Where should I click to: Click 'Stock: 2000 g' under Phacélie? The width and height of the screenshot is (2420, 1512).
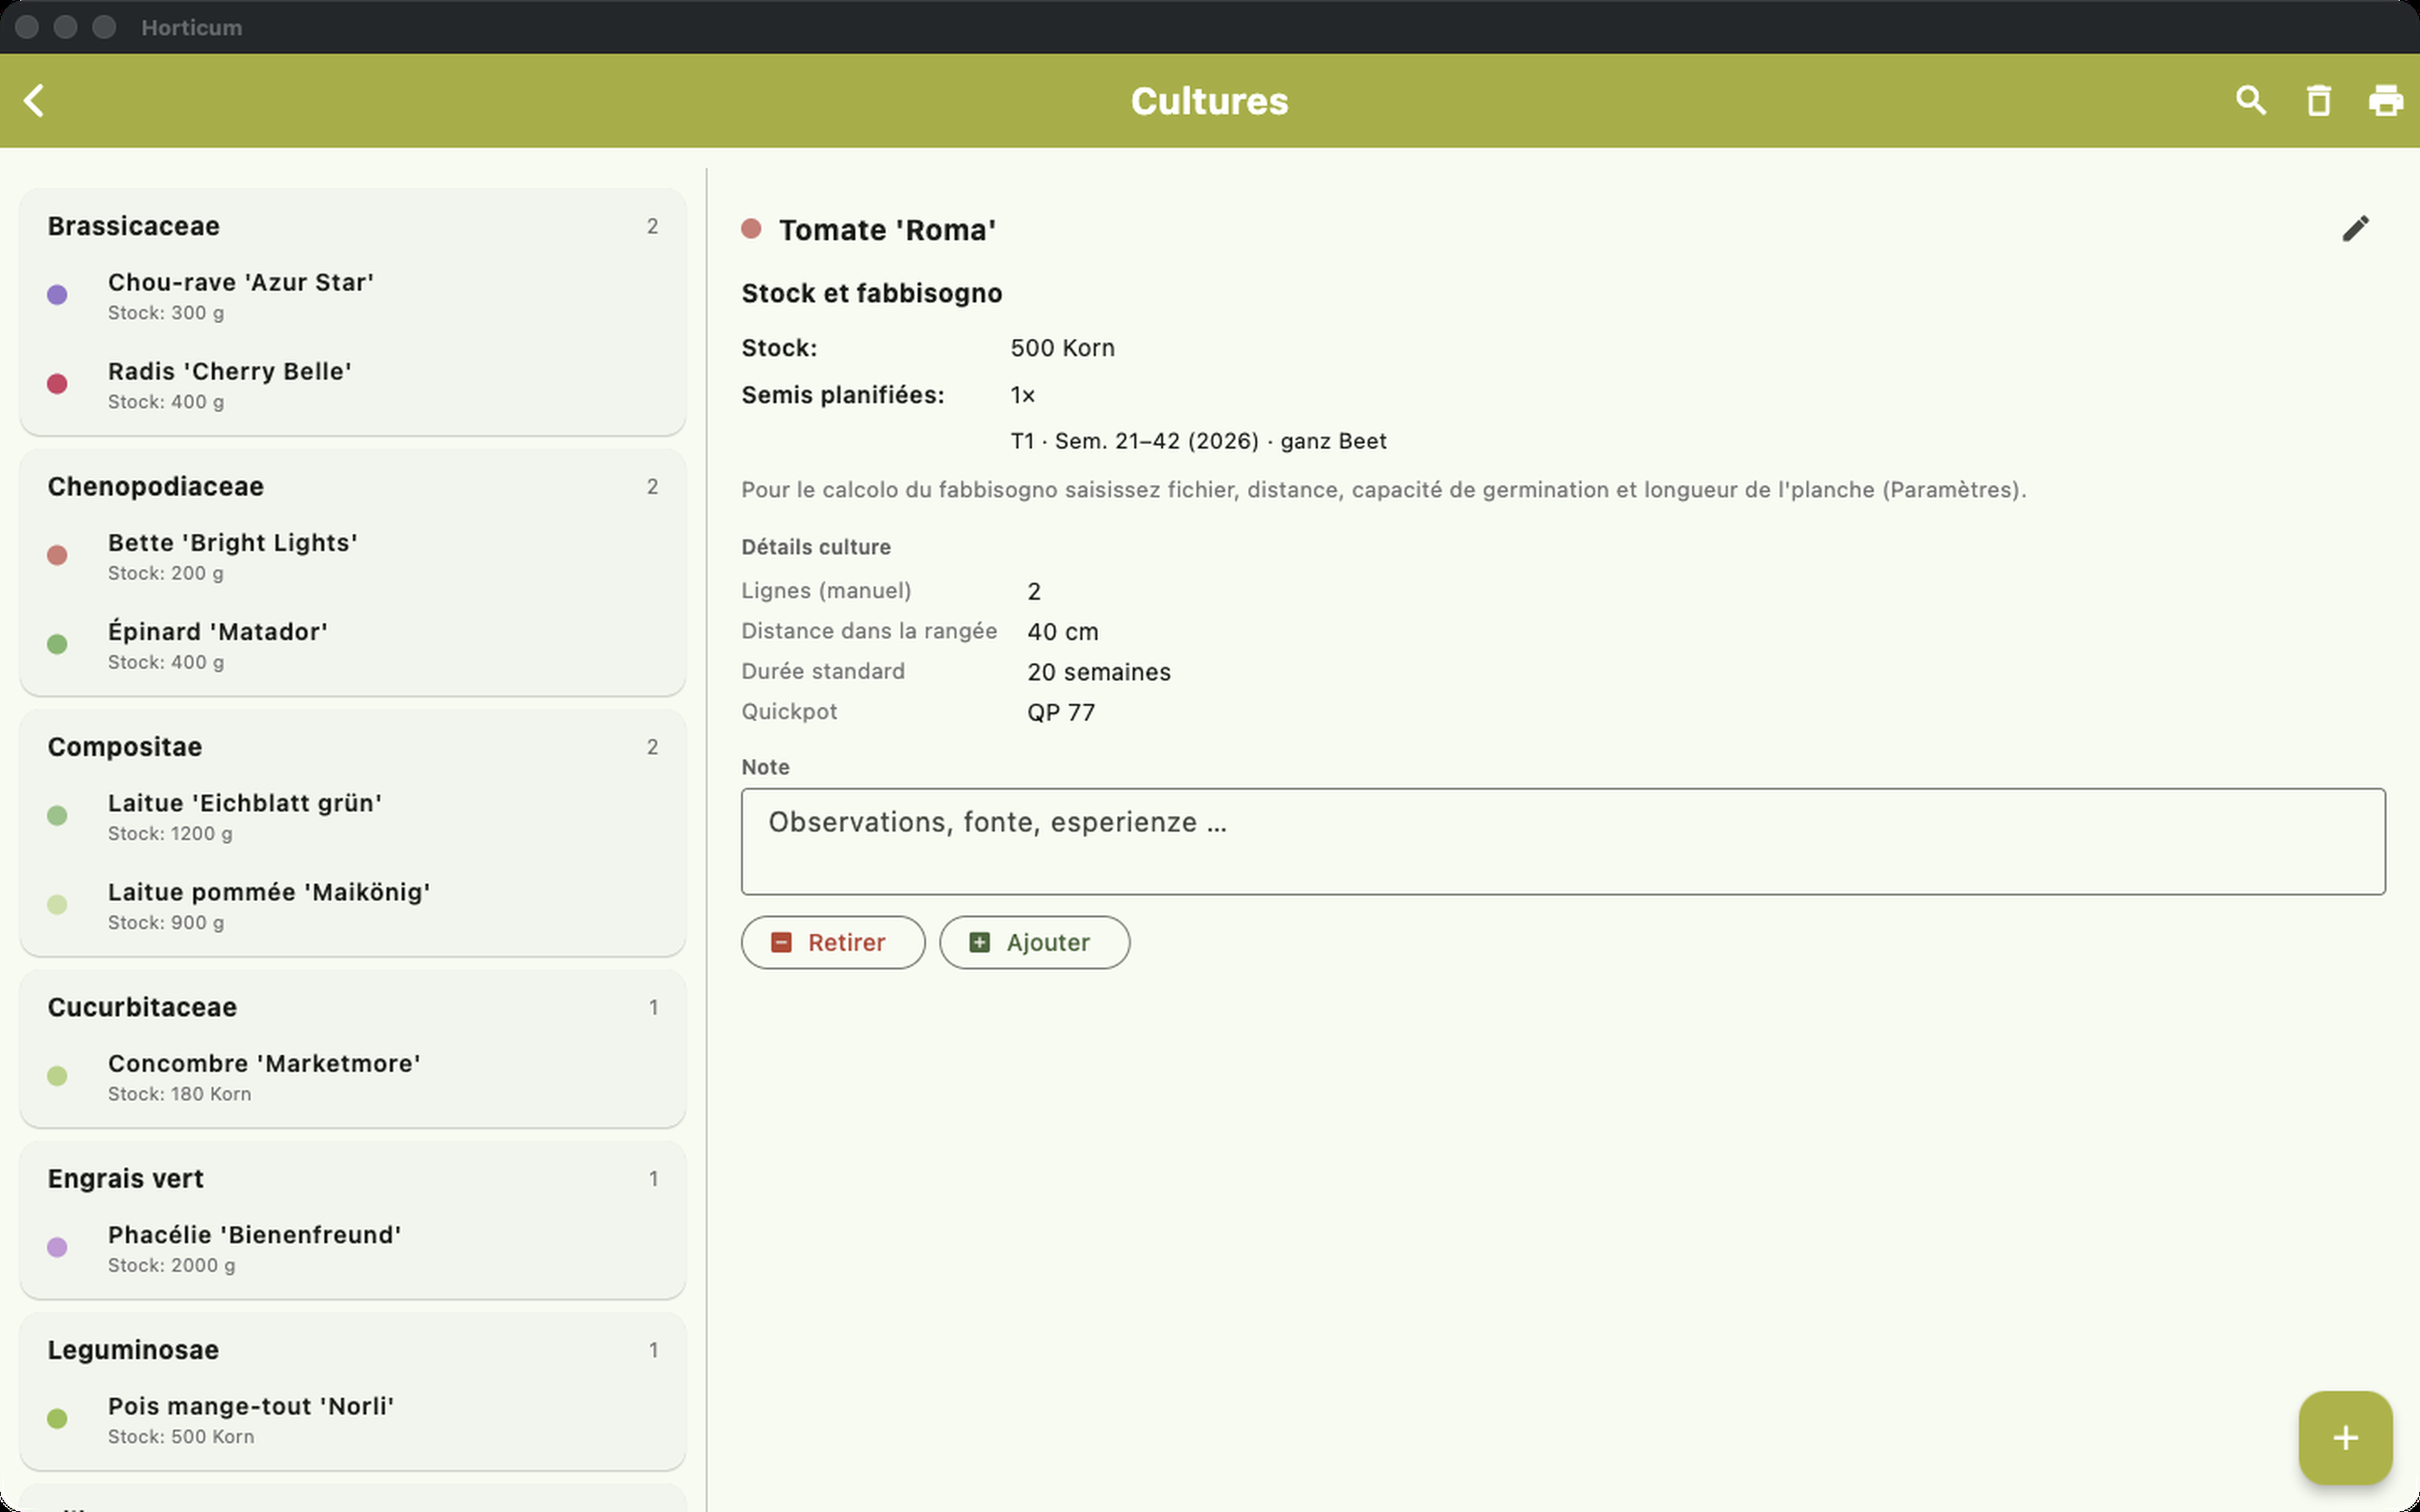pos(172,1265)
